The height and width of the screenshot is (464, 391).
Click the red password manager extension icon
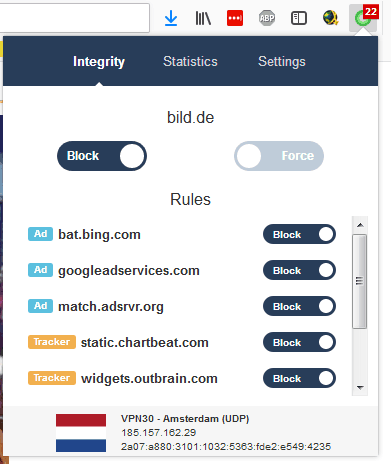(235, 18)
